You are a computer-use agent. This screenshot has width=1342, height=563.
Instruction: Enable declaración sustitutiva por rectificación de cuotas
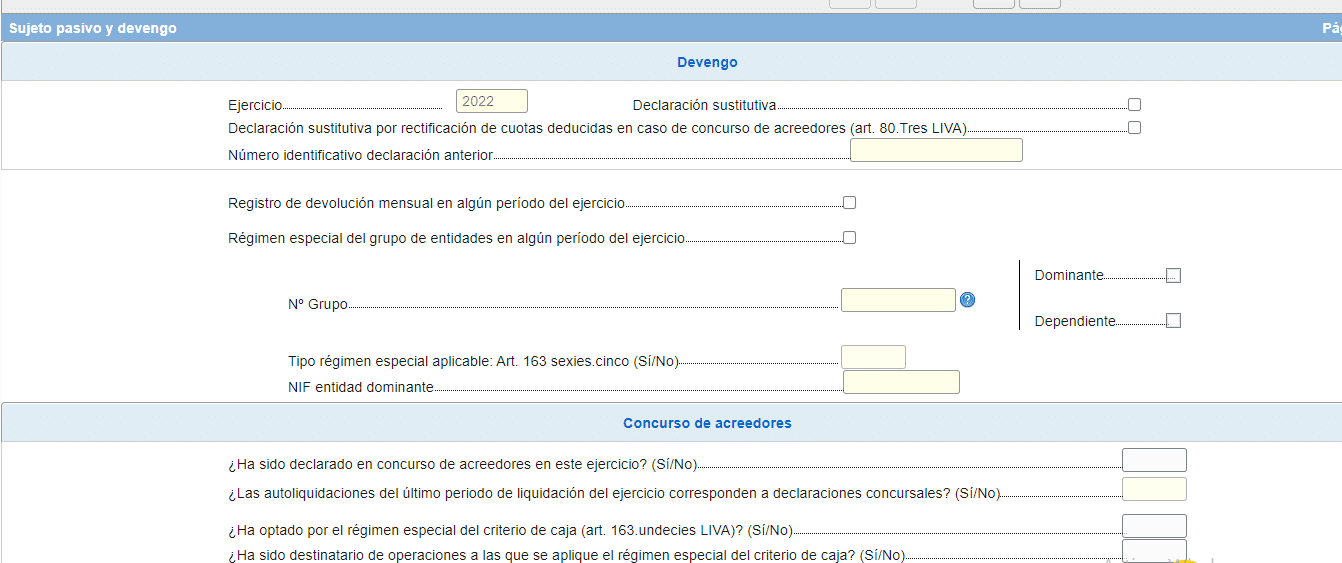1134,128
